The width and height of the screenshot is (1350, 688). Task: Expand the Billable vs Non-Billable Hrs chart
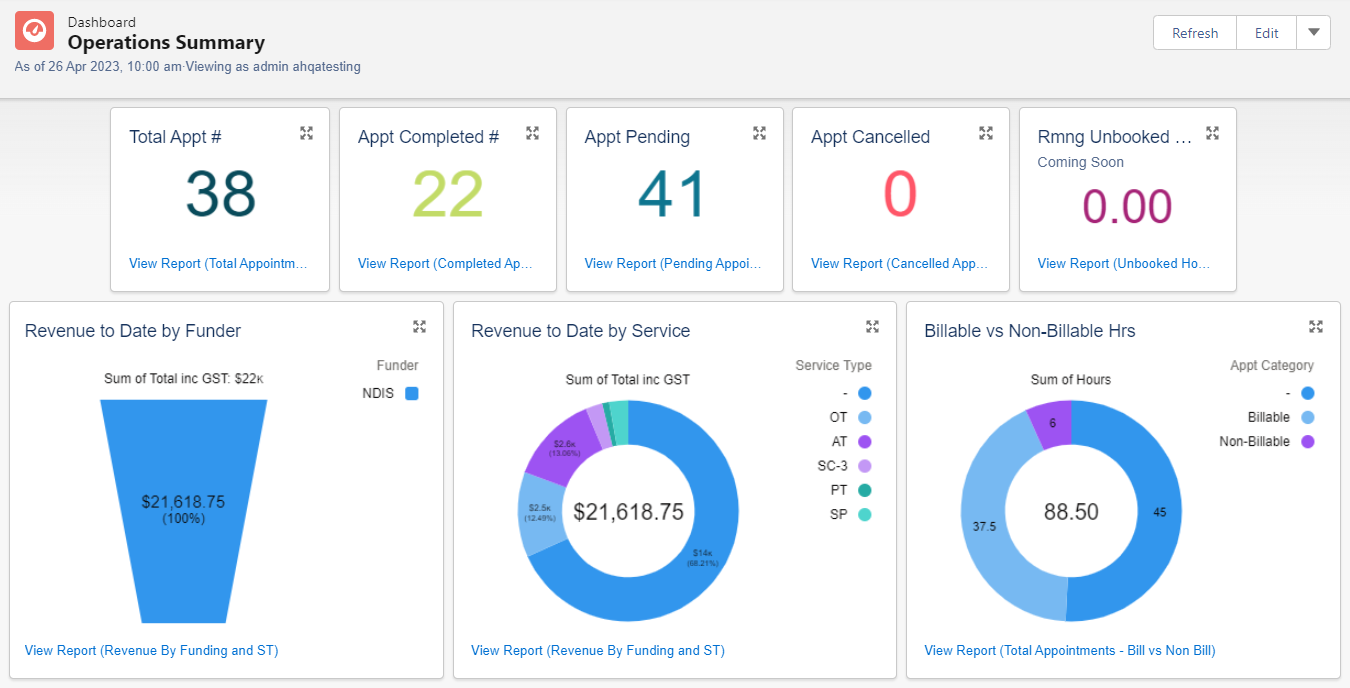click(1315, 326)
